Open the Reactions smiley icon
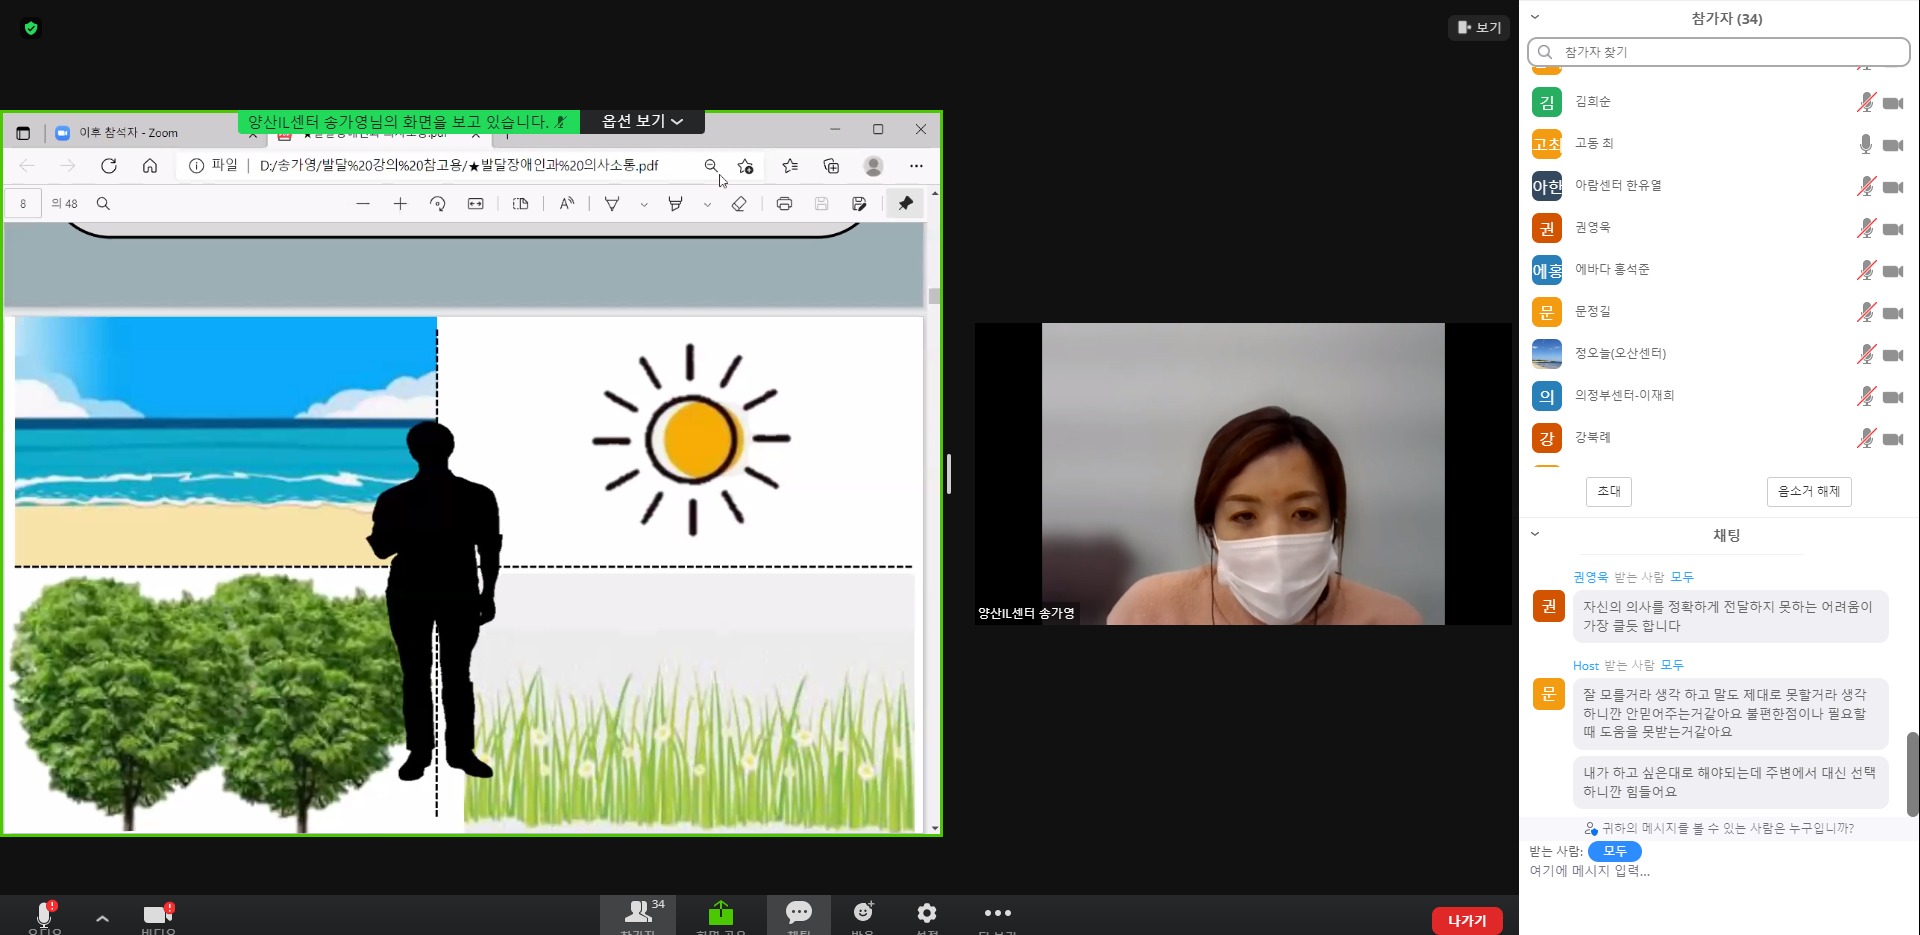The height and width of the screenshot is (935, 1920). point(863,914)
